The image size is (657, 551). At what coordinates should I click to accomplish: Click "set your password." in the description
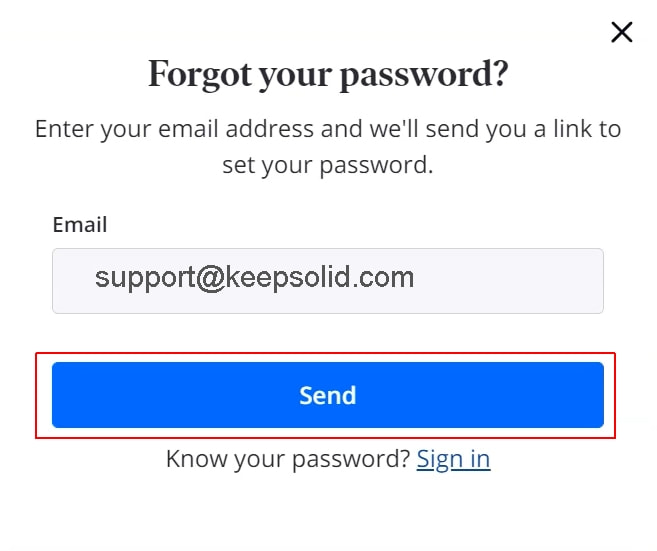click(328, 165)
